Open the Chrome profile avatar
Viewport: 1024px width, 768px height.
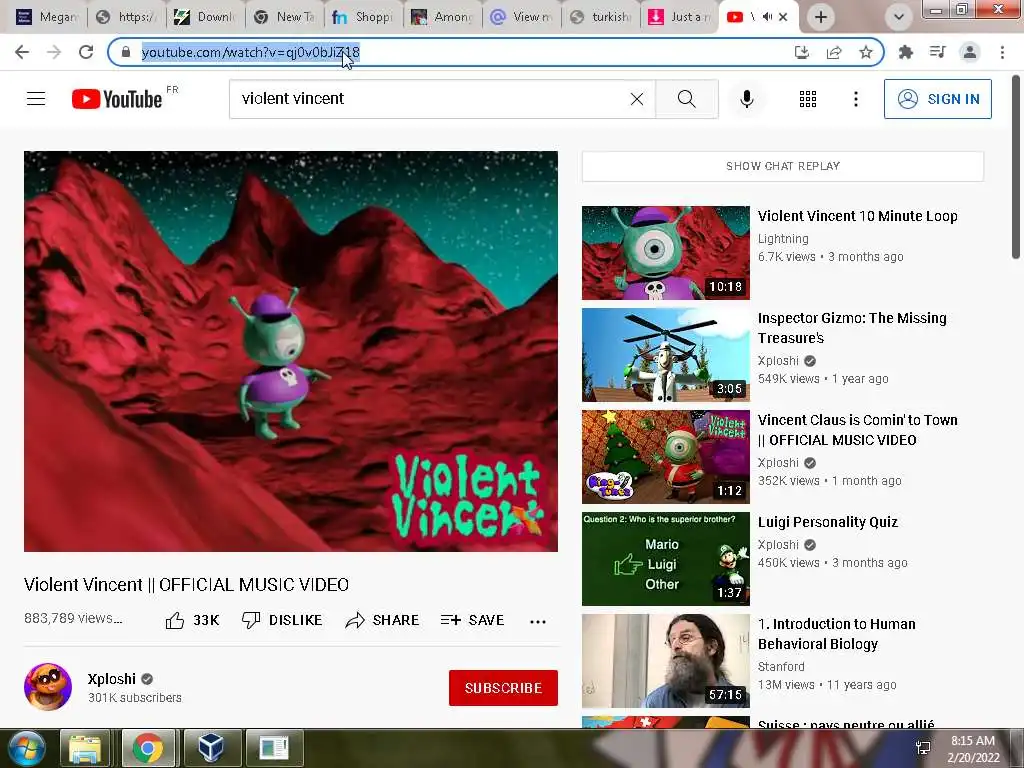(x=970, y=52)
